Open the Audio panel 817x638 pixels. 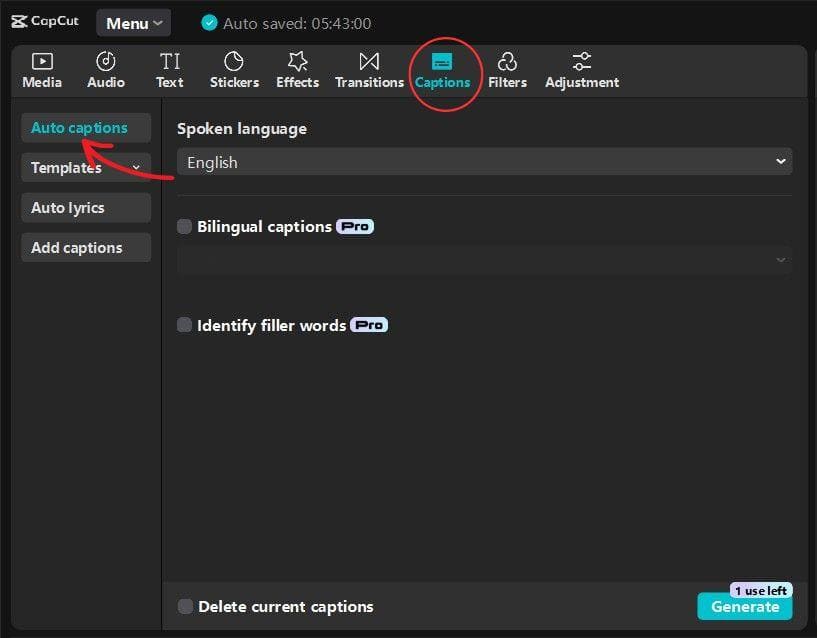pos(106,70)
